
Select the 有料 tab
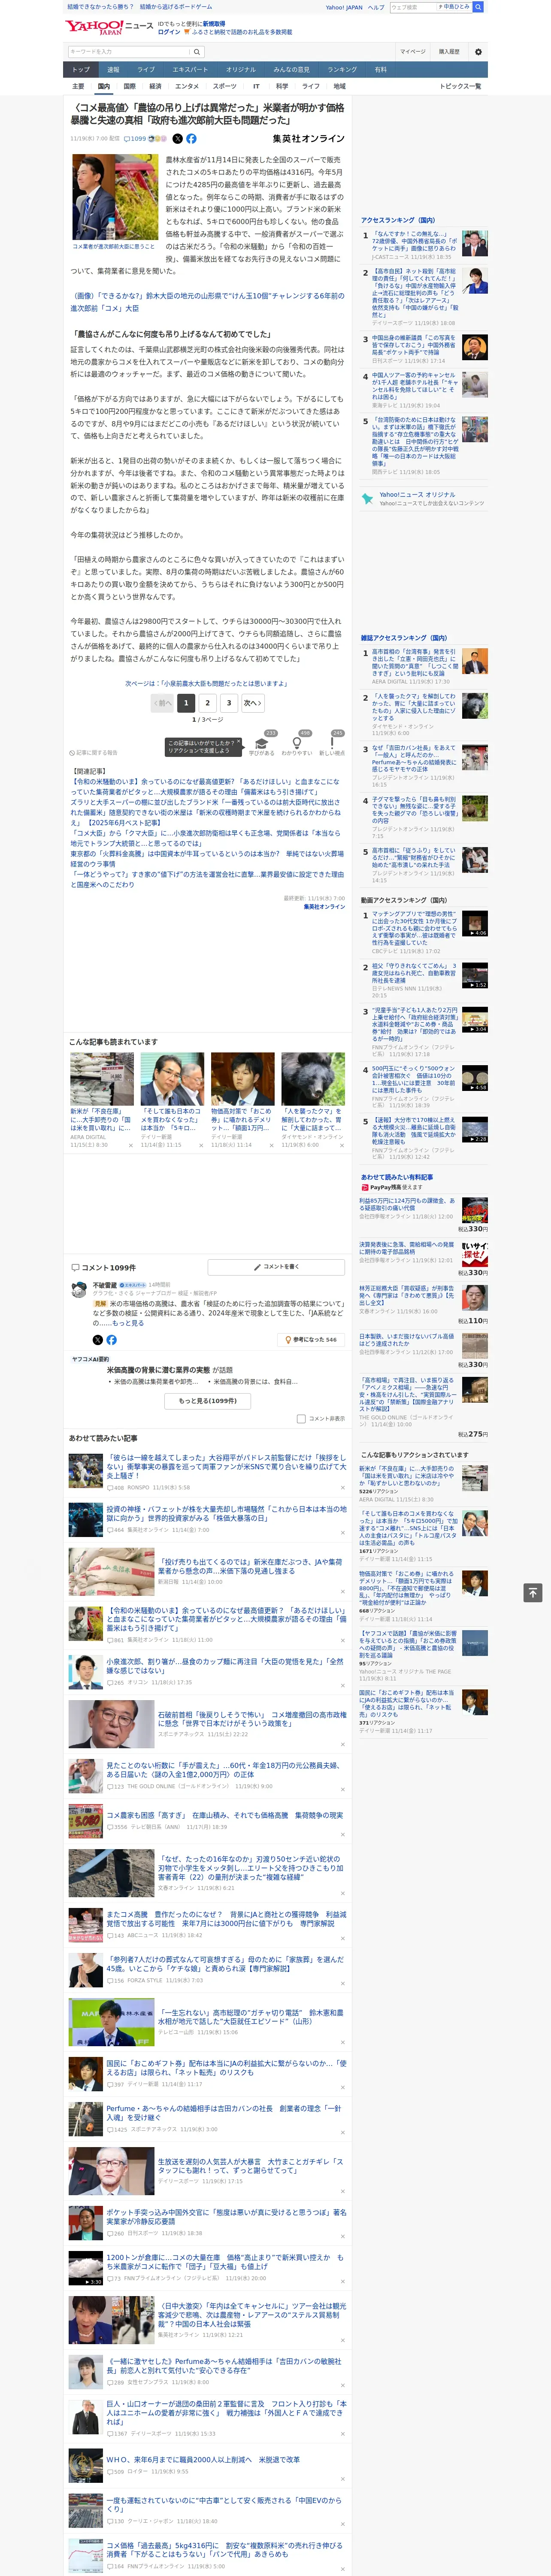pos(380,70)
